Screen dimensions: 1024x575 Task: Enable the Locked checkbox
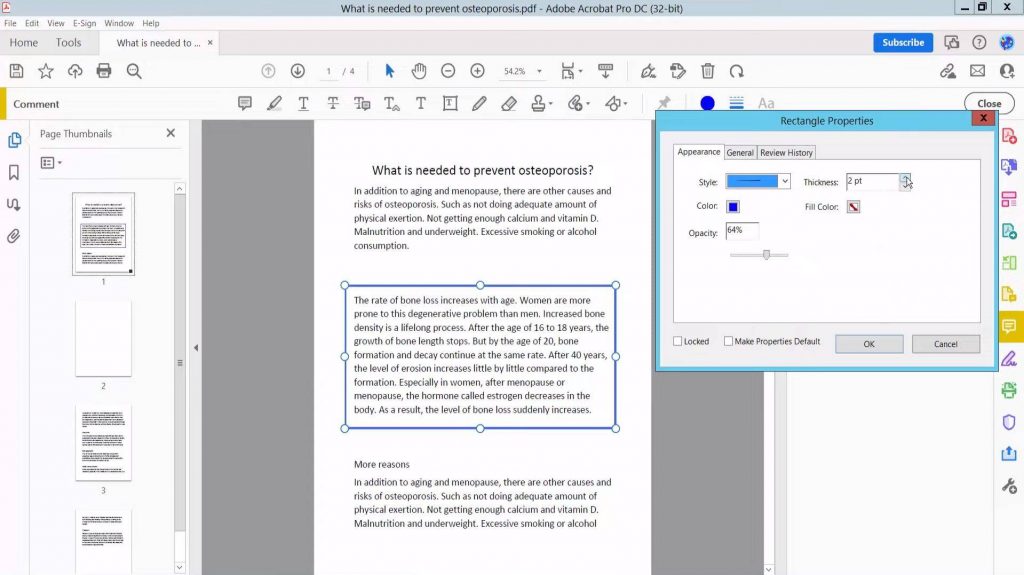(x=678, y=341)
